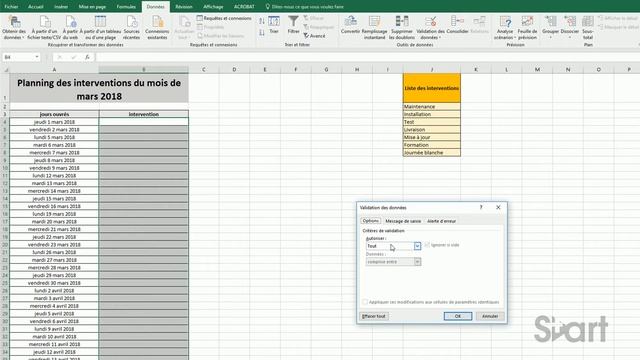Viewport: 640px width, 360px height.
Task: Click the Name Box showing B4
Action: click(x=18, y=57)
